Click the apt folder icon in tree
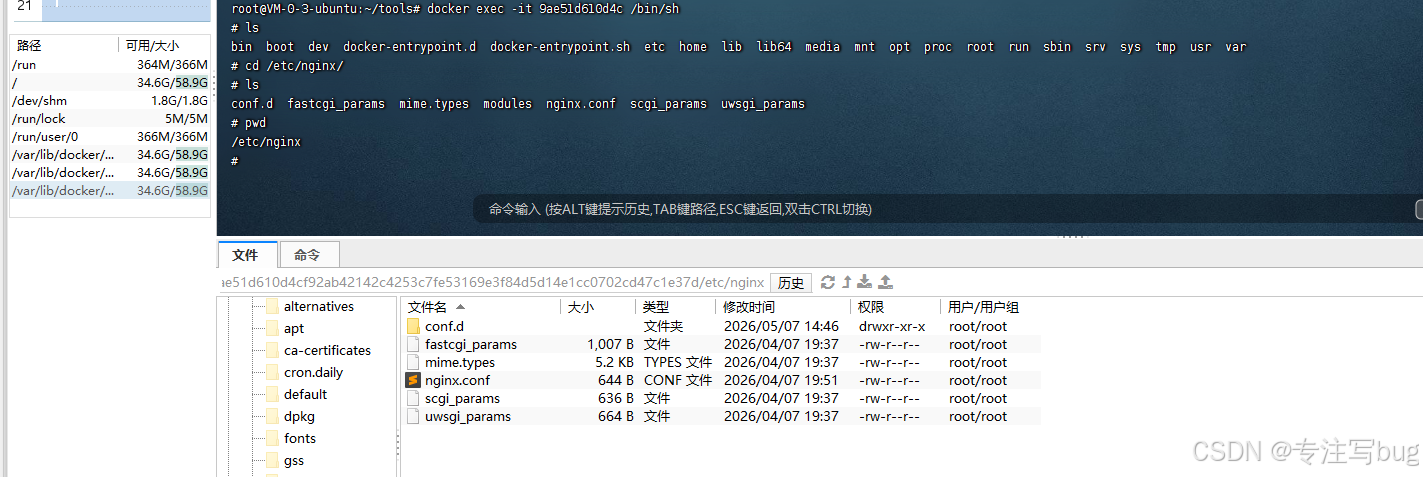The width and height of the screenshot is (1423, 477). pos(271,328)
